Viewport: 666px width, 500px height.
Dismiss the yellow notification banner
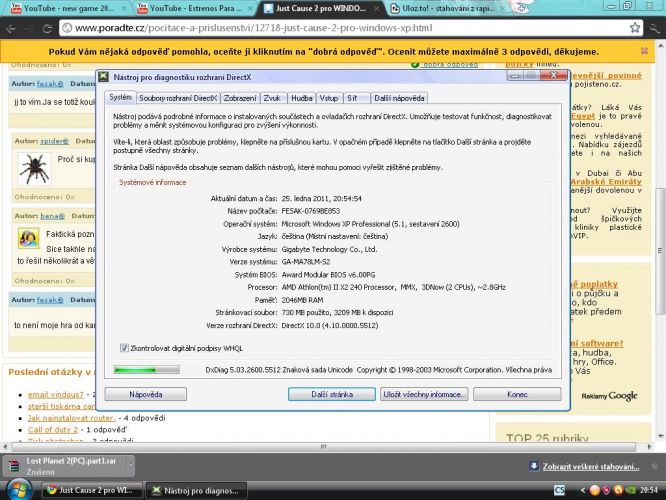[x=644, y=51]
